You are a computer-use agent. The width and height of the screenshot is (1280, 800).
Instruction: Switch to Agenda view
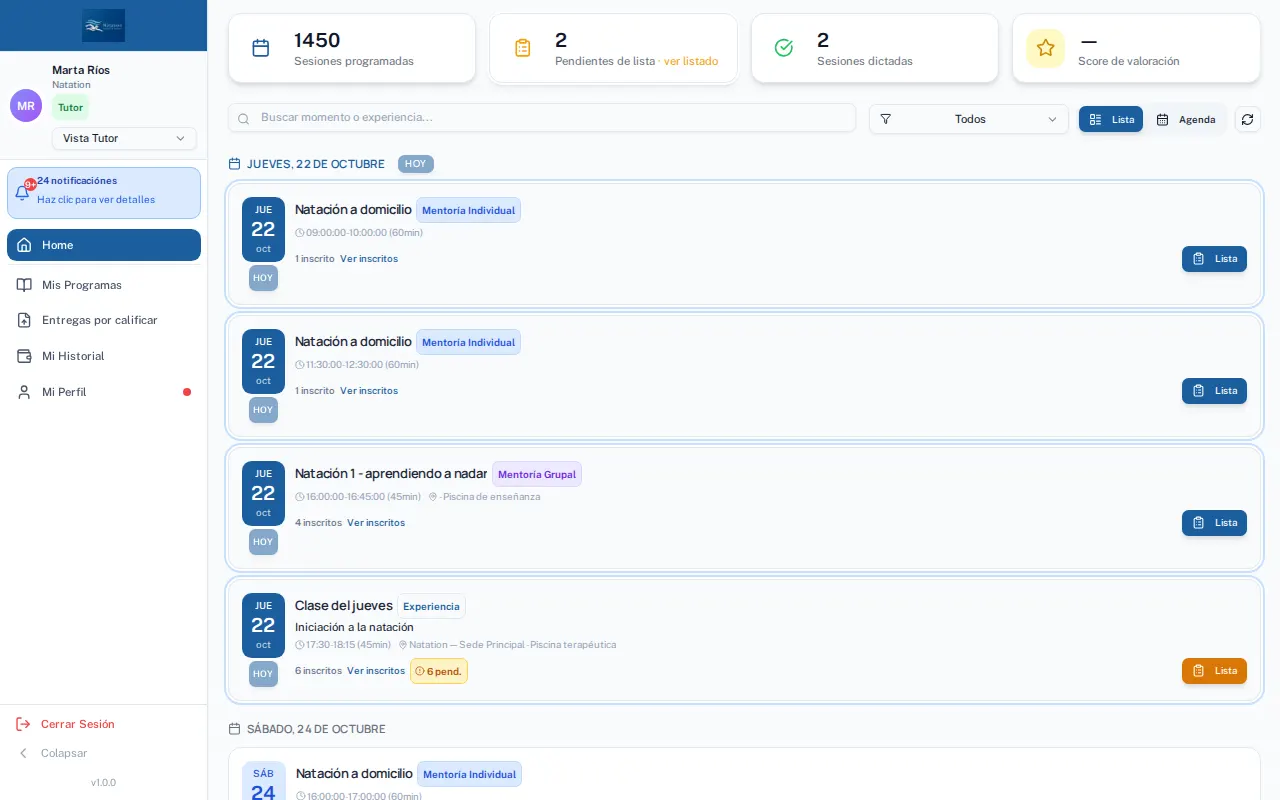click(x=1186, y=119)
